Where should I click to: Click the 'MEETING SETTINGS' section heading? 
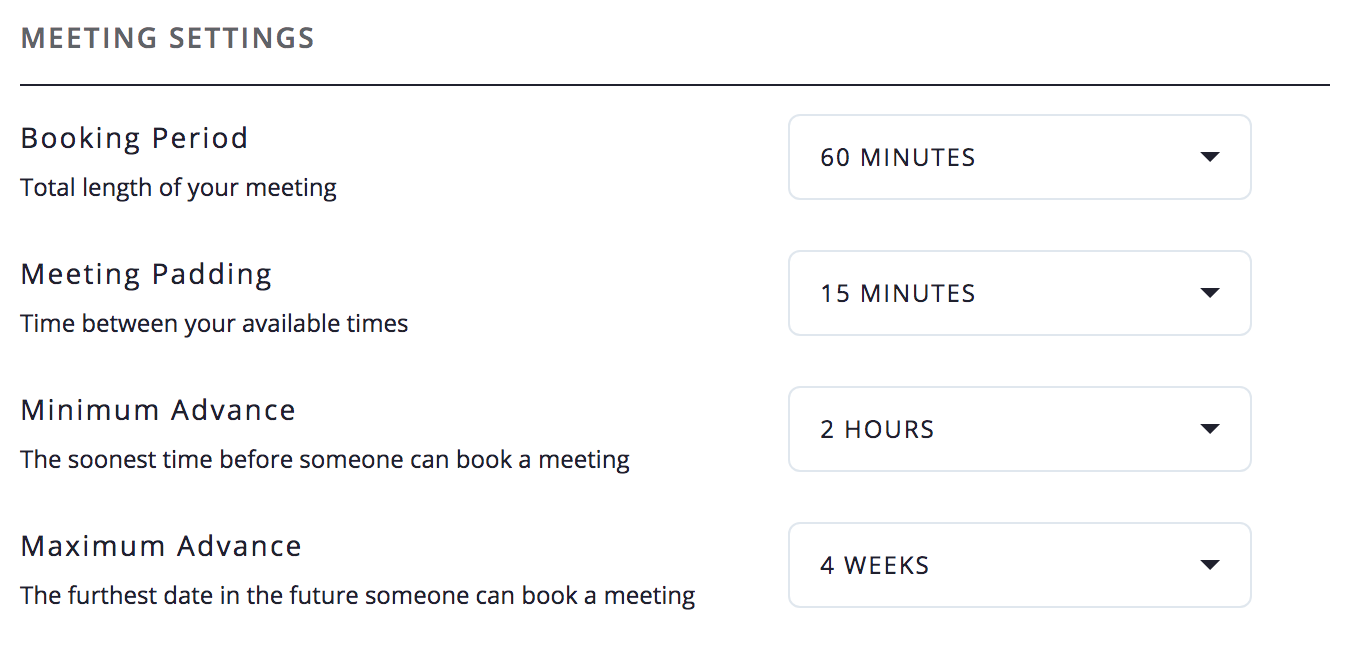(x=168, y=38)
